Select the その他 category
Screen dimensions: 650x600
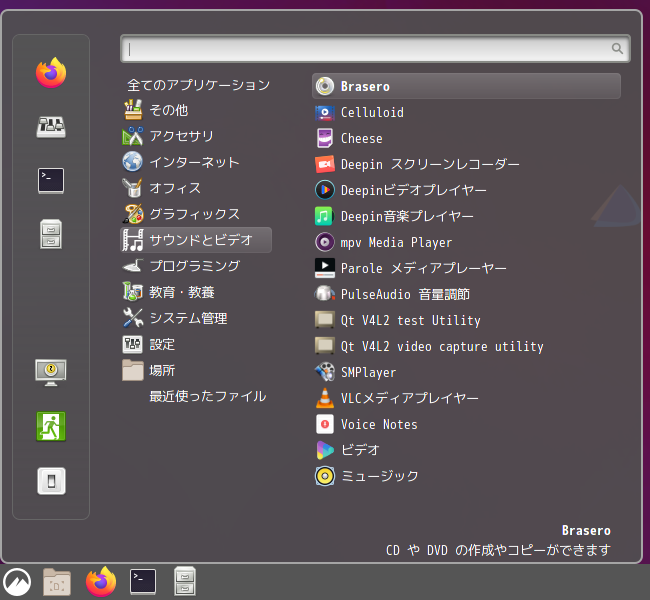196,110
